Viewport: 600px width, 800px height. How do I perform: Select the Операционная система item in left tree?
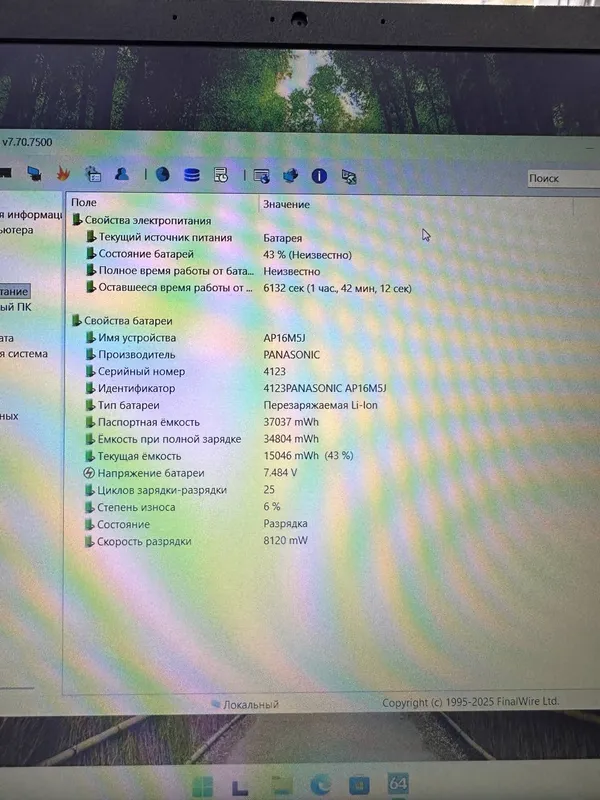[24, 354]
